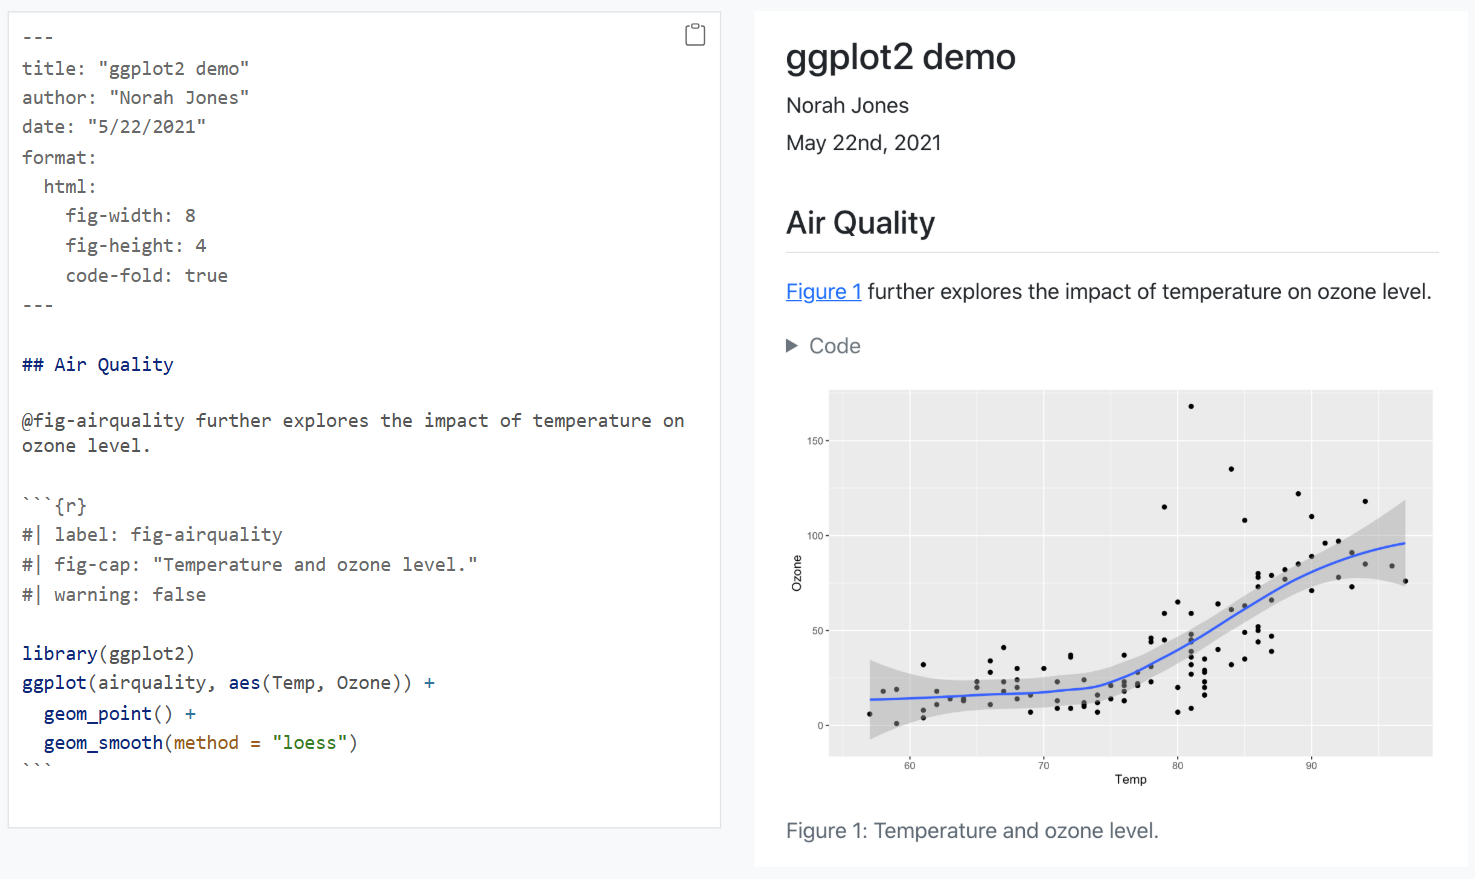
Task: Click the "Figure 1: Temperature and ozone level." caption
Action: click(971, 831)
